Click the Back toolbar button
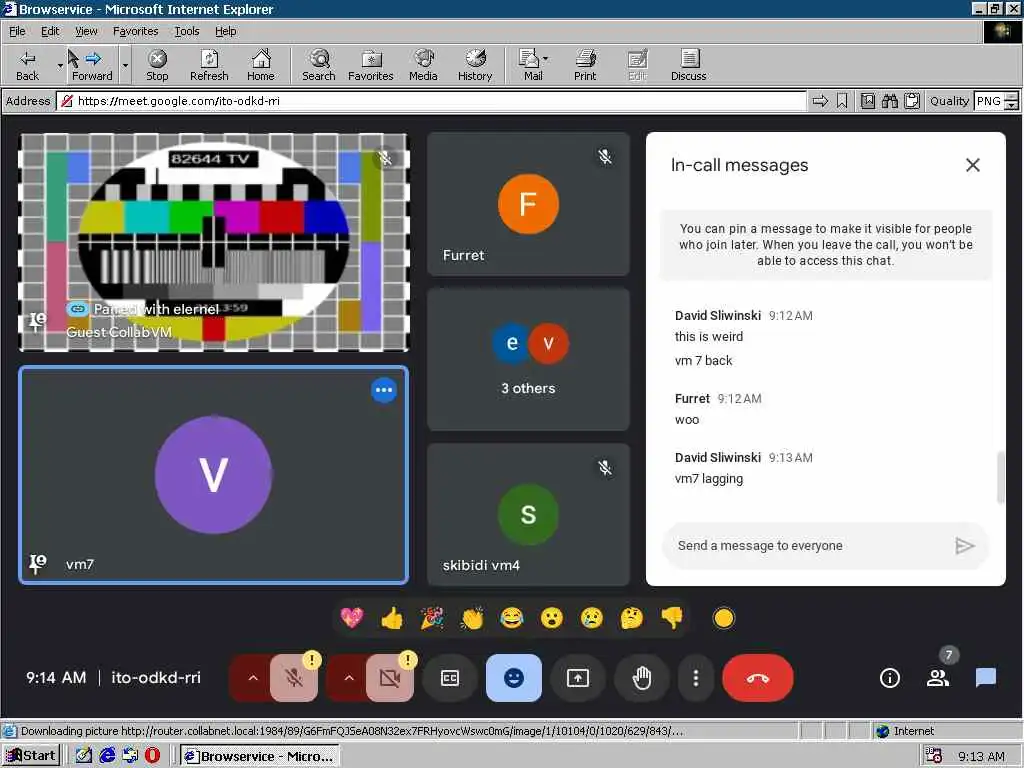 27,65
